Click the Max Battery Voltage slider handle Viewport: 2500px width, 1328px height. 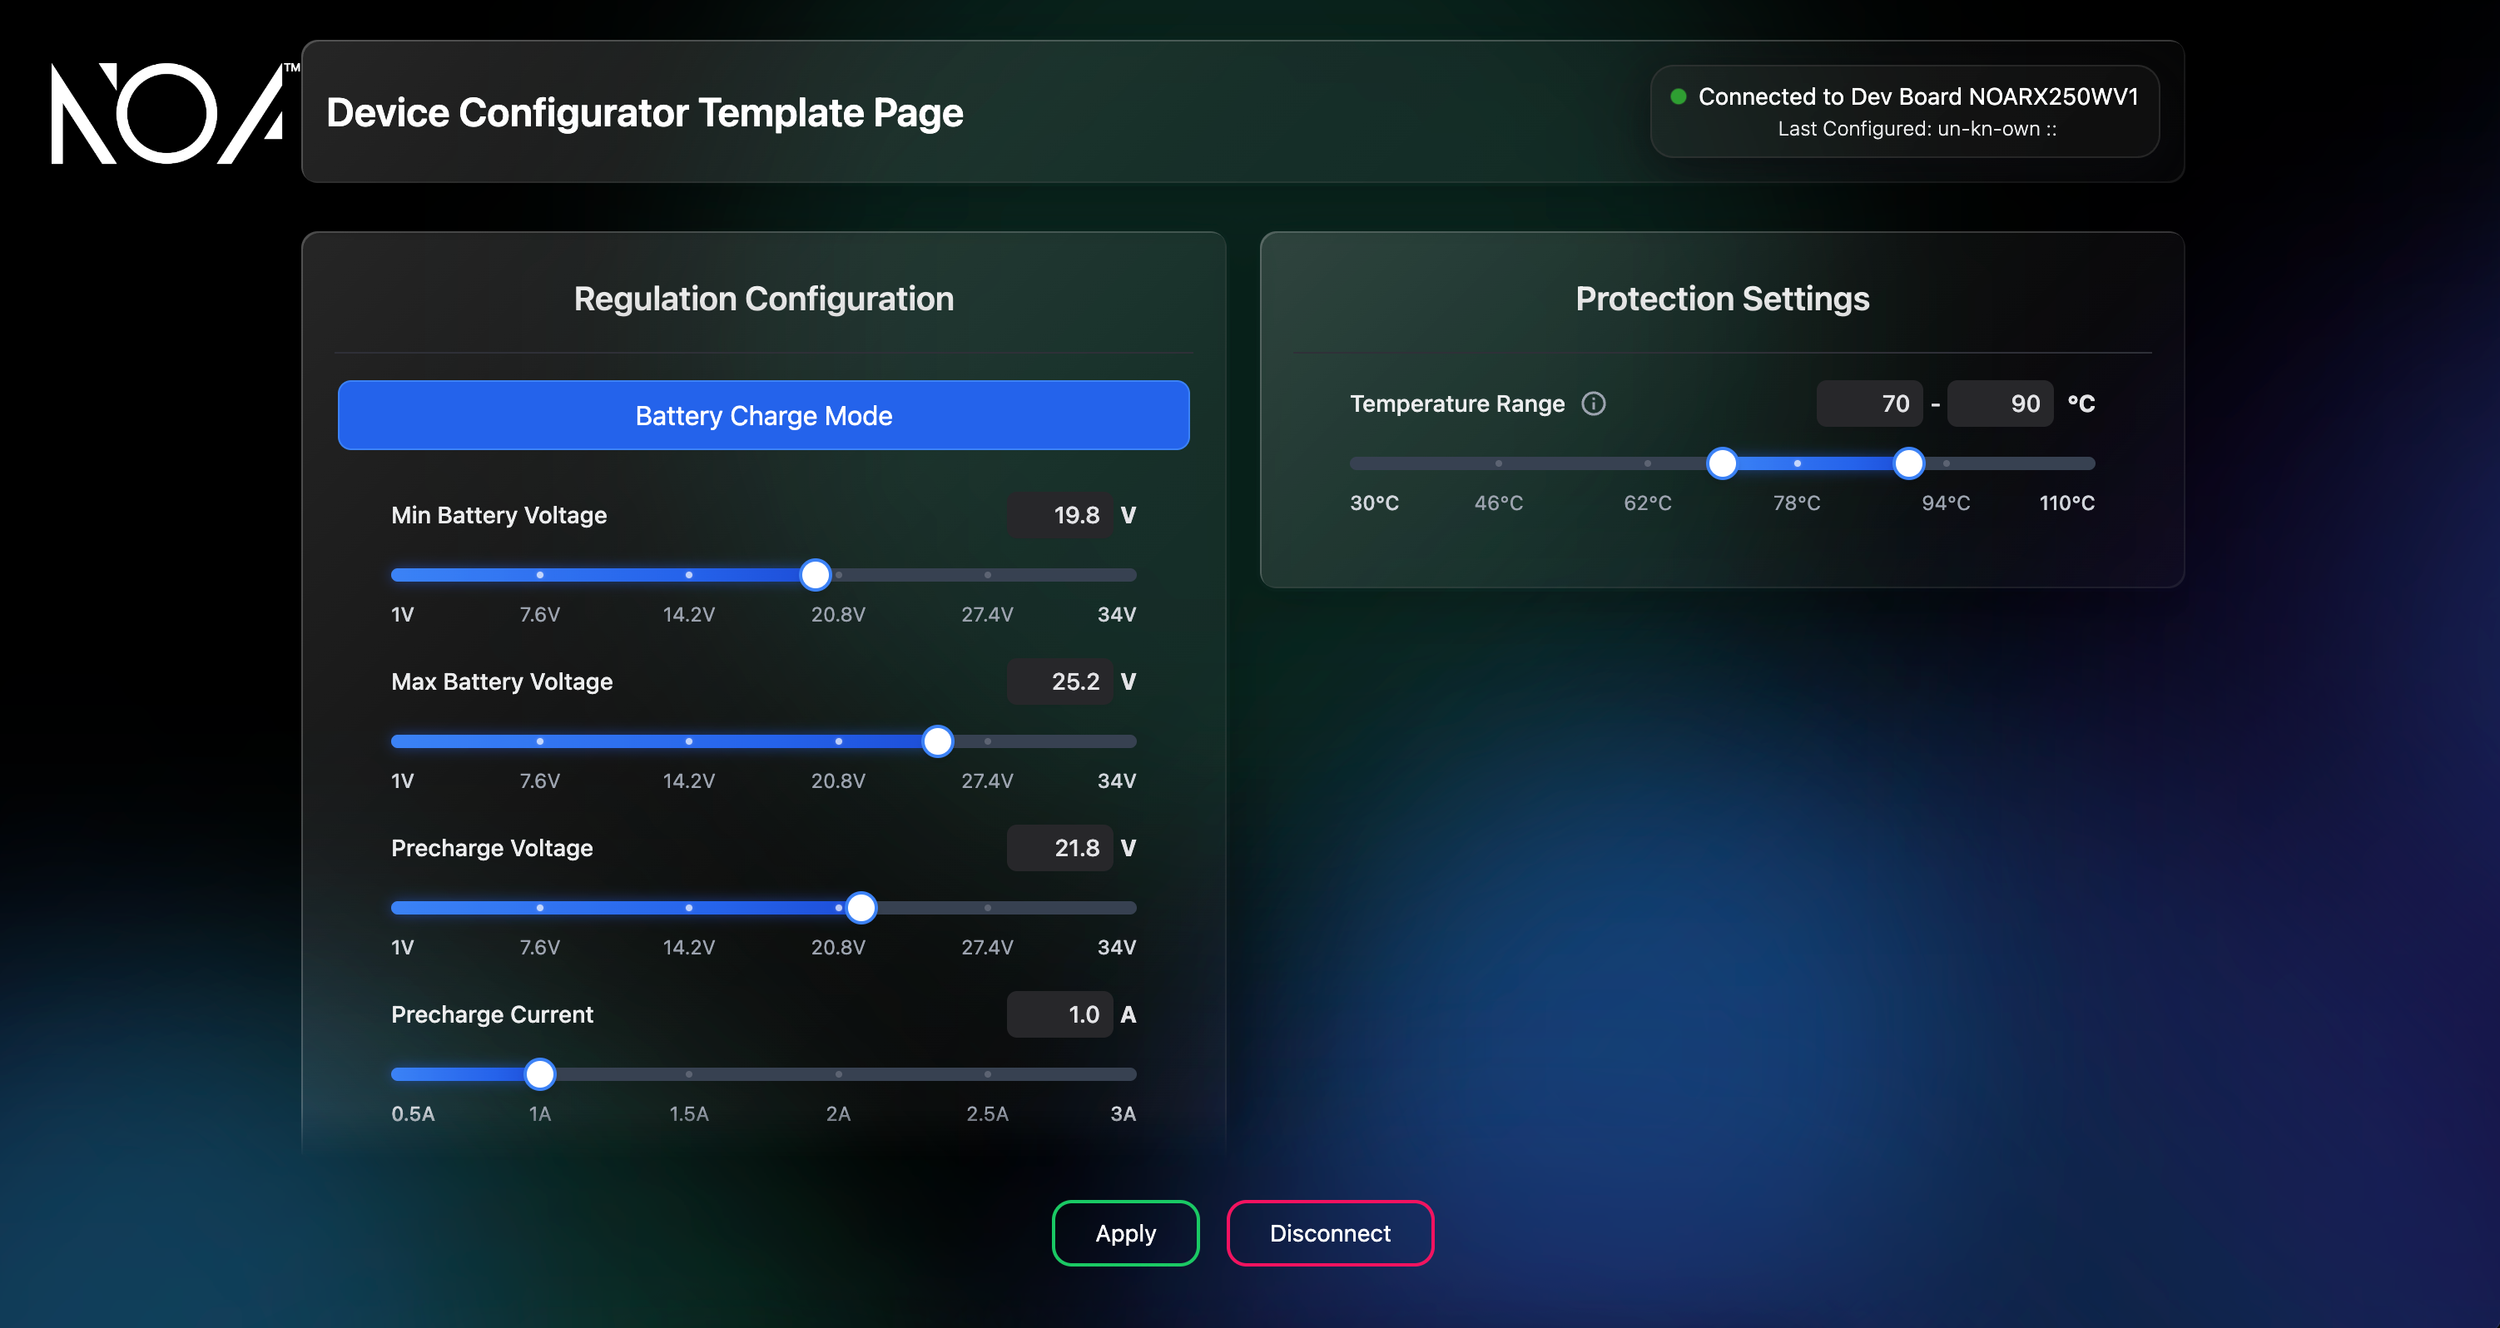coord(937,741)
